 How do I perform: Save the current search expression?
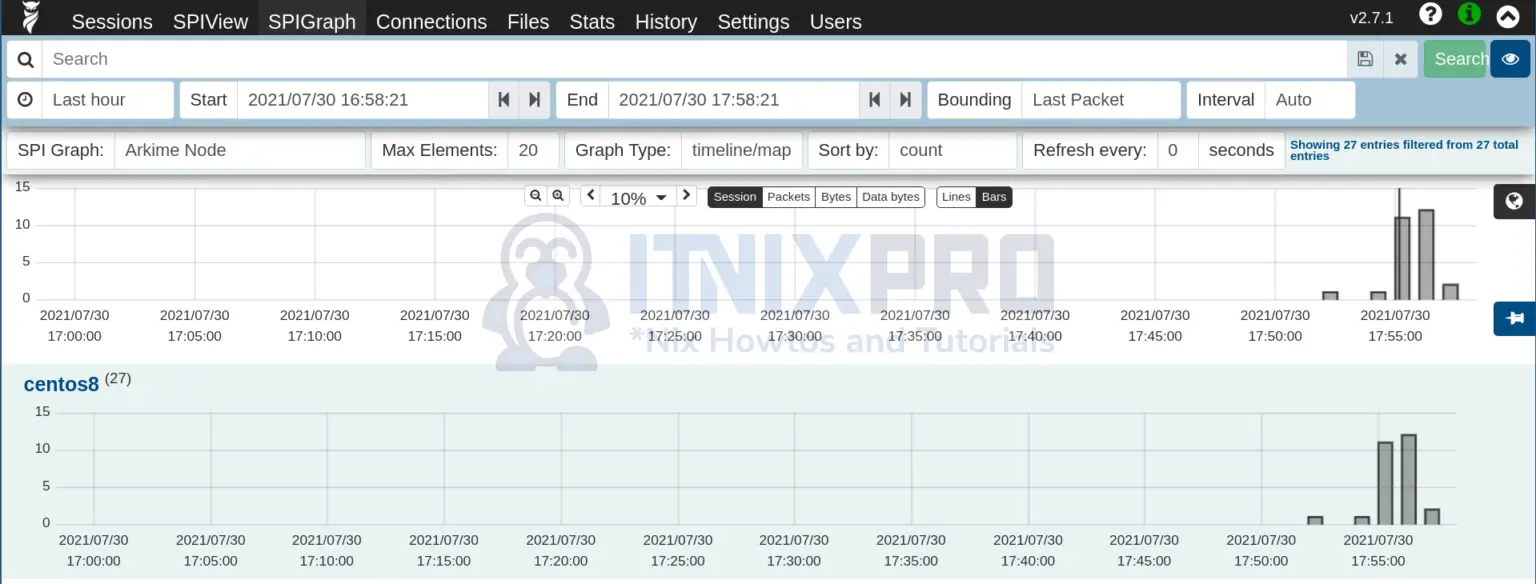[1365, 59]
